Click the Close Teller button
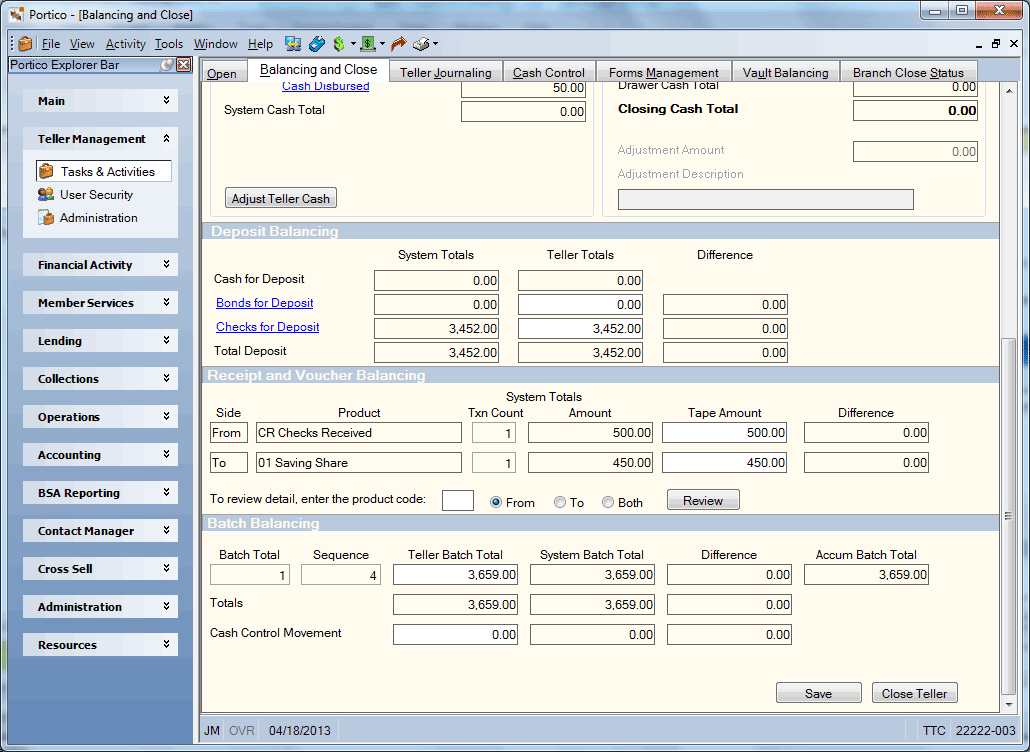1030x752 pixels. pyautogui.click(x=914, y=694)
